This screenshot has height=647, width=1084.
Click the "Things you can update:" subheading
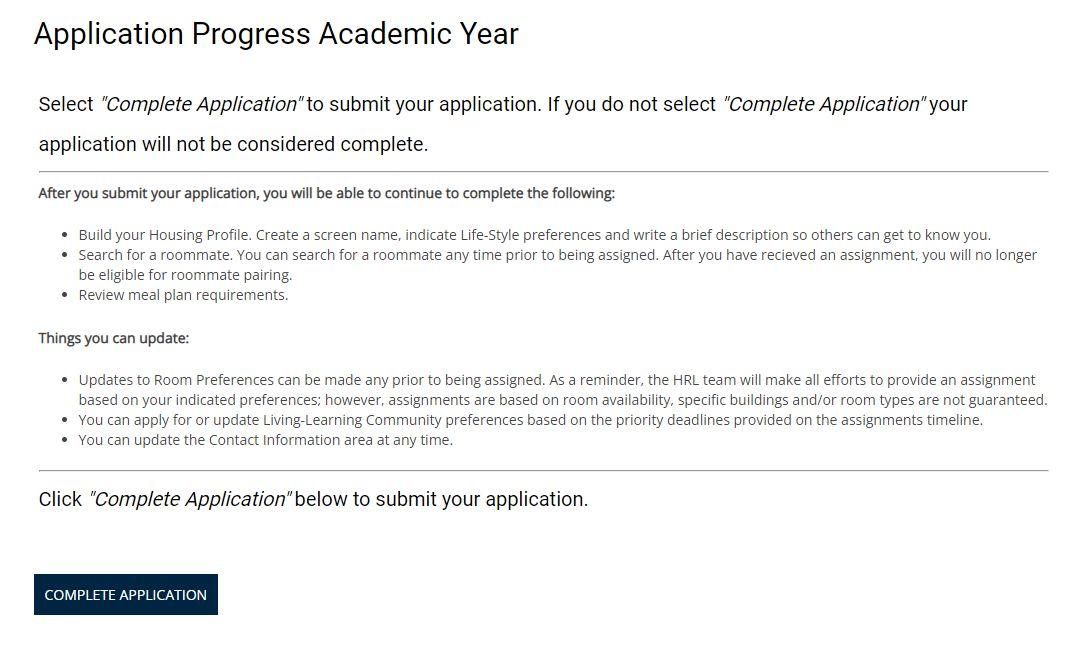pos(113,337)
